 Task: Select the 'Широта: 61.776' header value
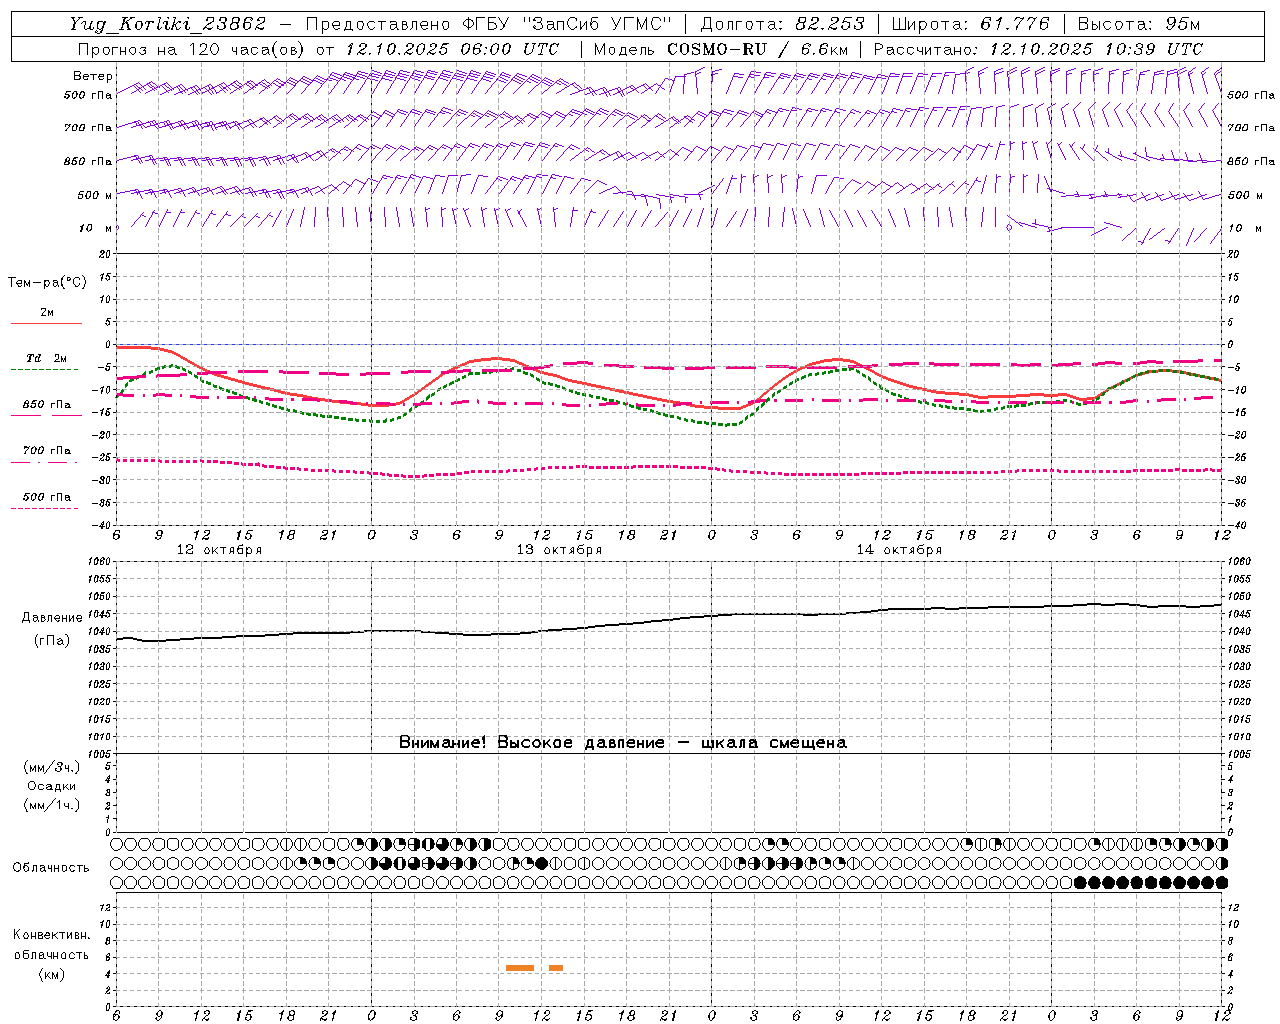pyautogui.click(x=970, y=24)
